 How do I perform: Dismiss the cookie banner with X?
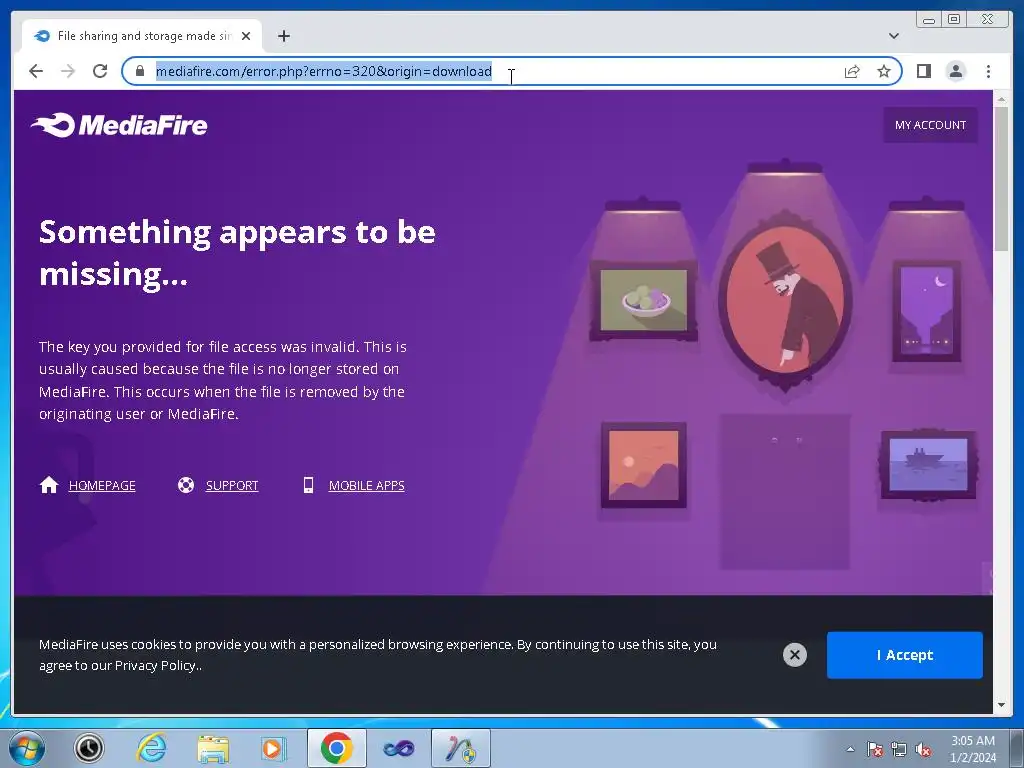tap(795, 654)
